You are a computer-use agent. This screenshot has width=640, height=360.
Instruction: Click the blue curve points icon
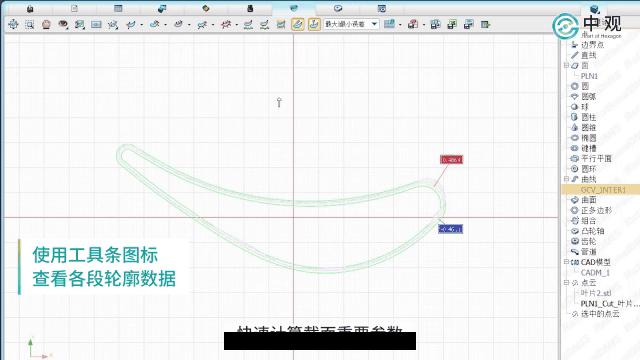pos(202,24)
